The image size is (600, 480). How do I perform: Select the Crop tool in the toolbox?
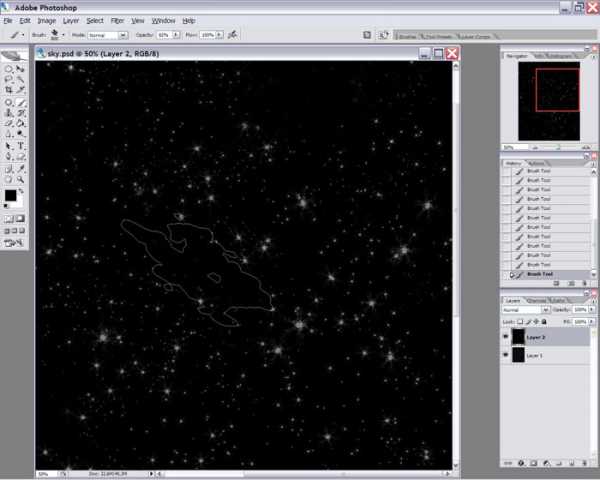[x=9, y=90]
